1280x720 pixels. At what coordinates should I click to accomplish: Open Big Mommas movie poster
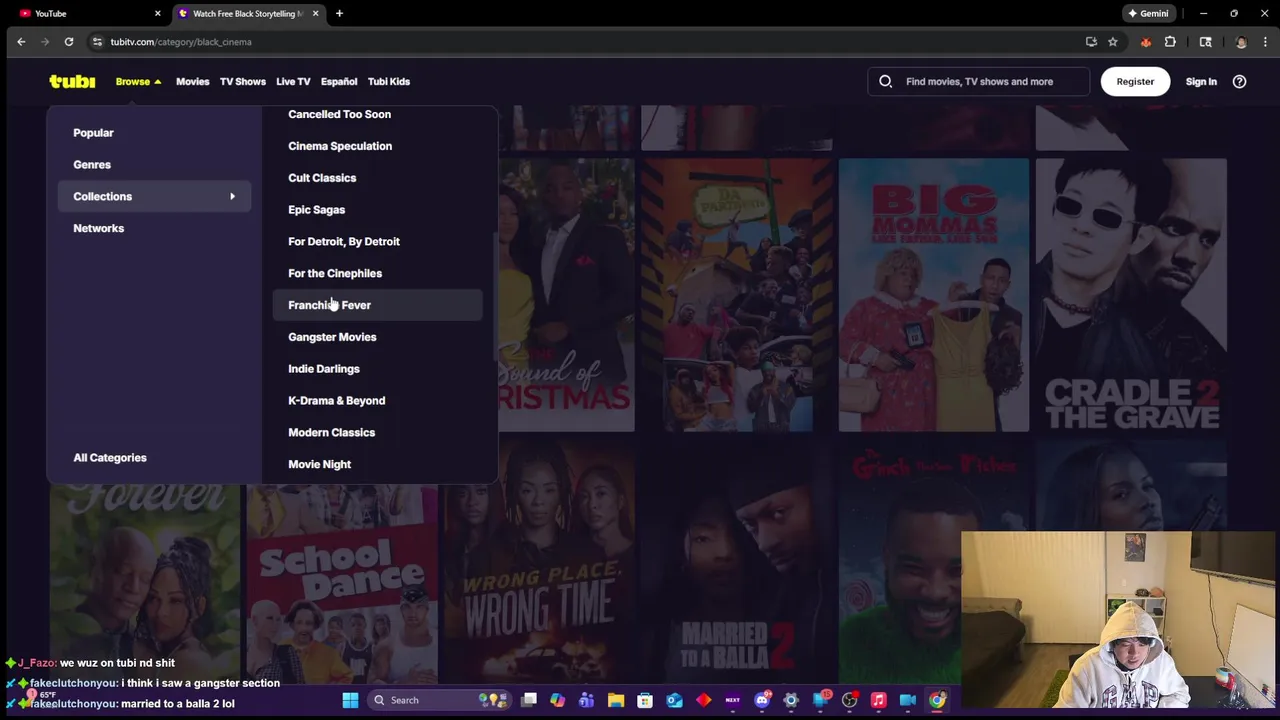pyautogui.click(x=933, y=295)
